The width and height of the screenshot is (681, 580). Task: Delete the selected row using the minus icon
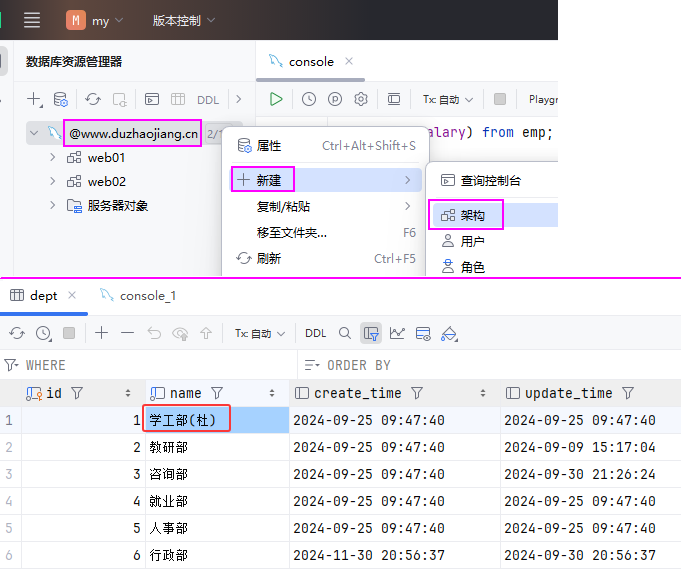pyautogui.click(x=127, y=333)
